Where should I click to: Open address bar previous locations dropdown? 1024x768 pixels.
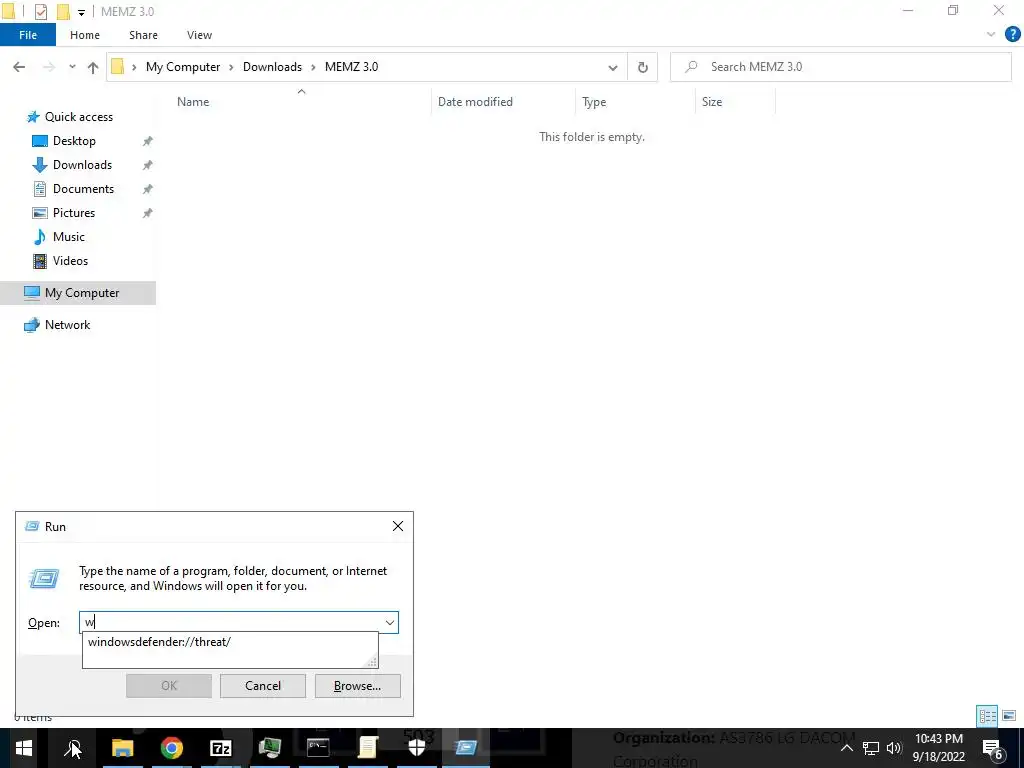[x=613, y=67]
